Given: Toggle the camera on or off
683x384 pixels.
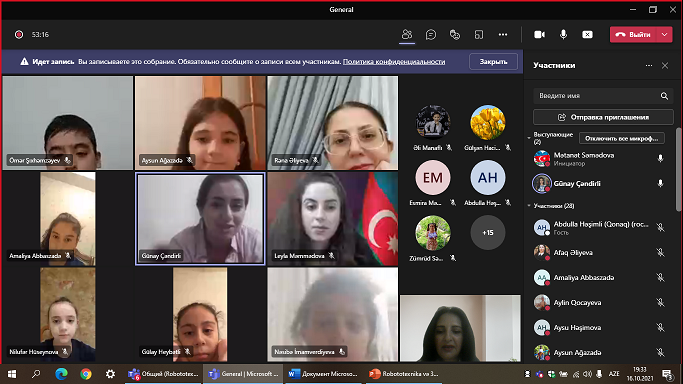Looking at the screenshot, I should [539, 34].
